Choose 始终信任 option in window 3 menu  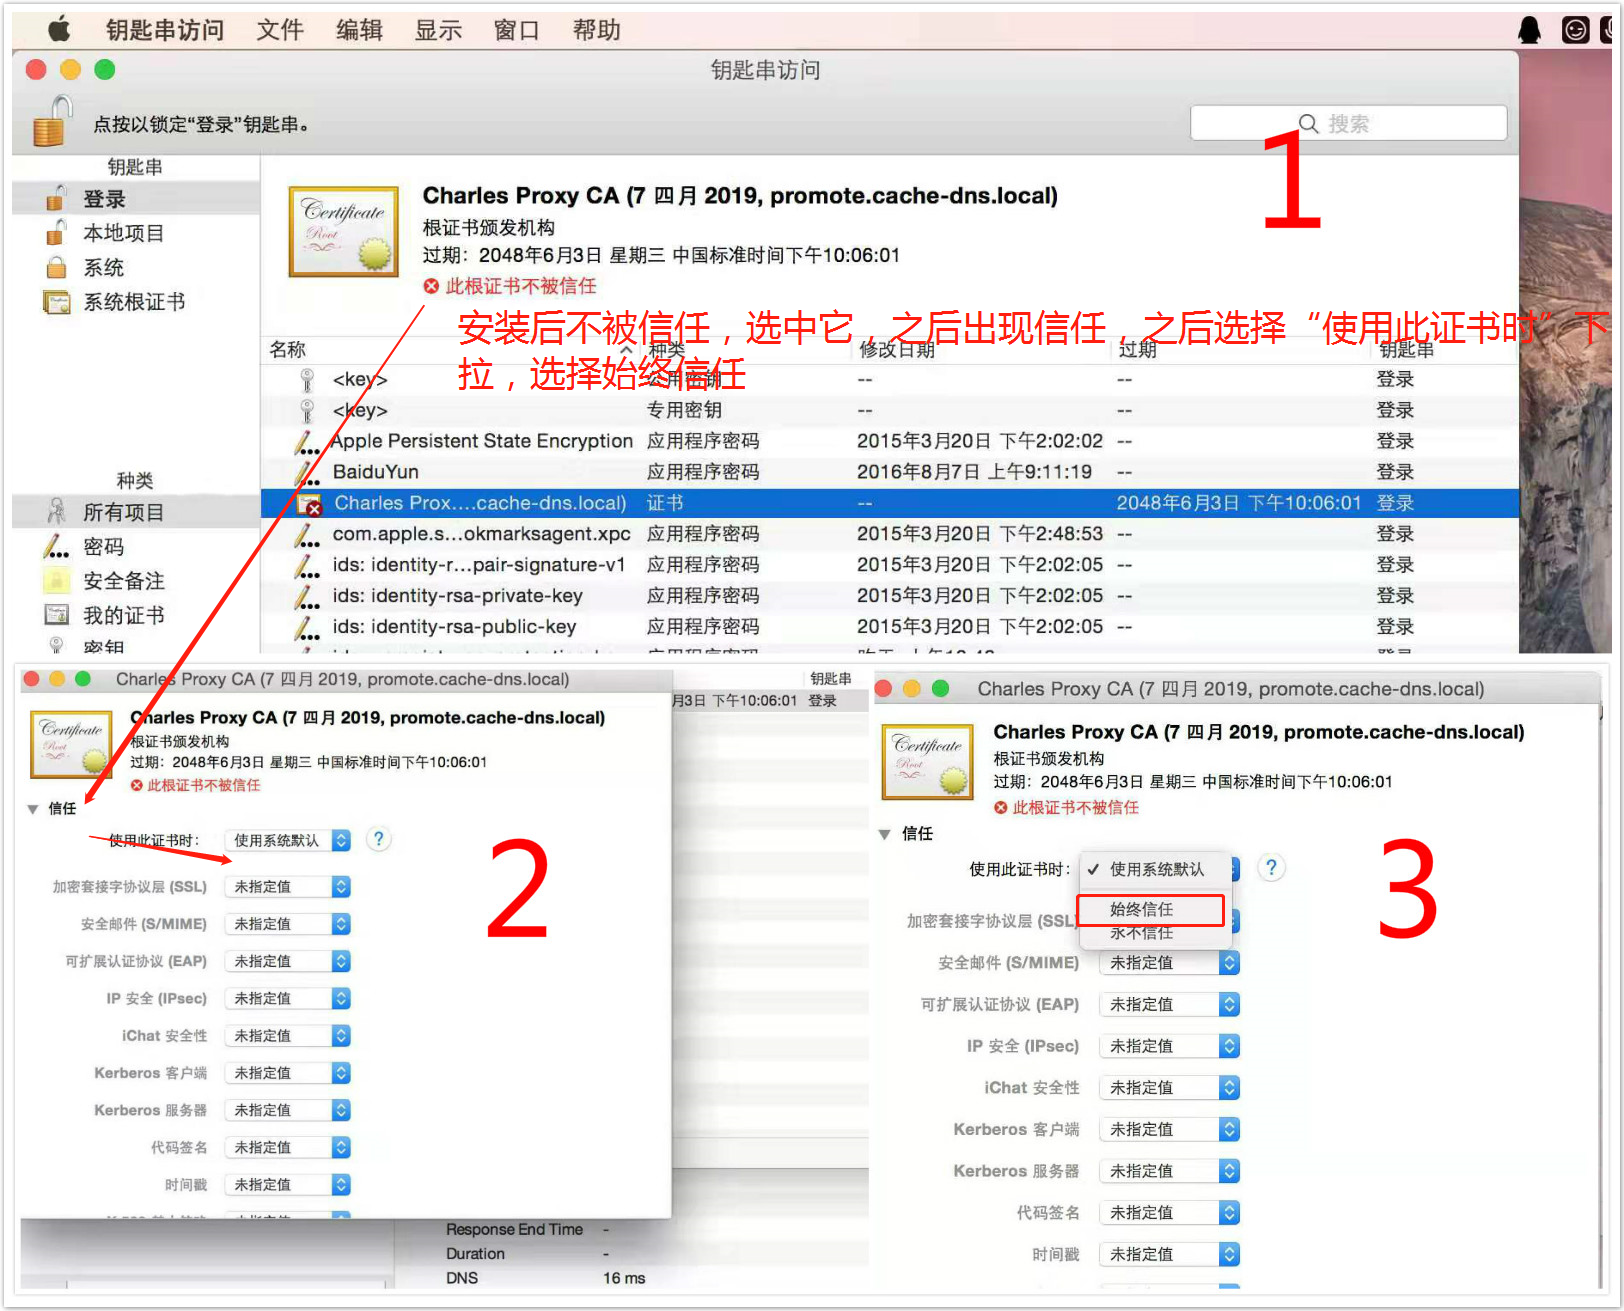(1150, 909)
